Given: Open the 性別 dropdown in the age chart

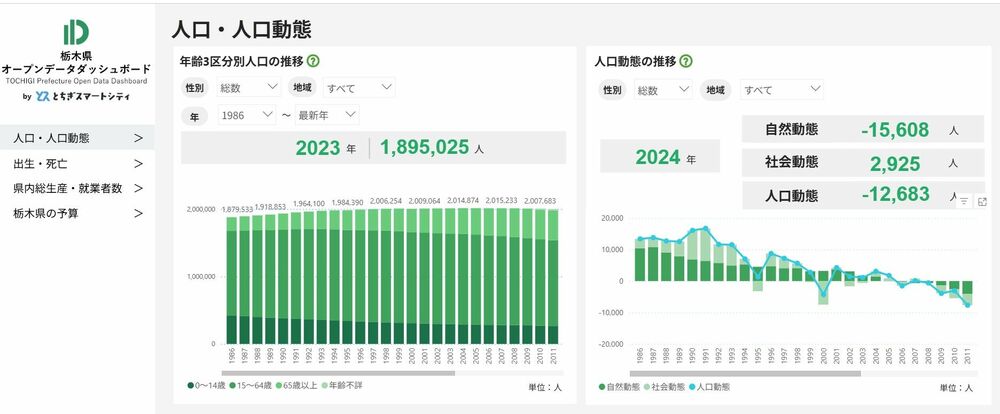Looking at the screenshot, I should coord(248,88).
